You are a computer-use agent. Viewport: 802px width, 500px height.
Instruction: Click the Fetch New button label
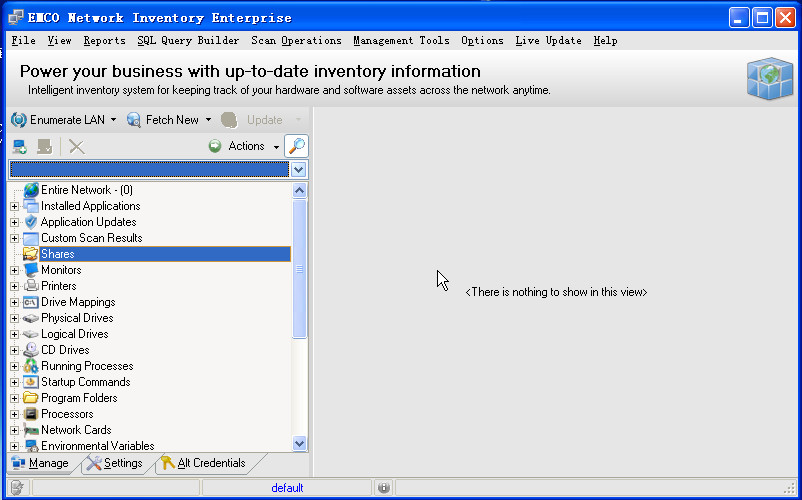[x=172, y=120]
